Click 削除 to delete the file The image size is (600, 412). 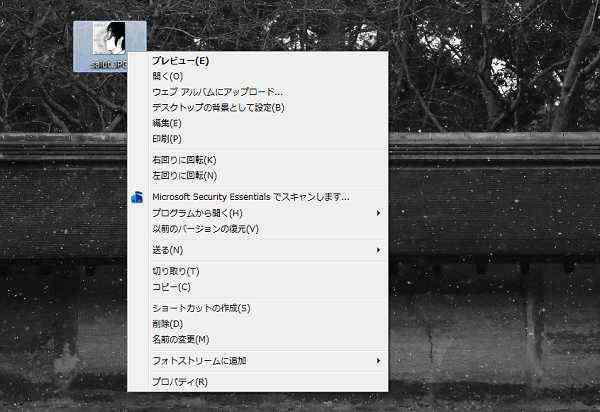(x=167, y=324)
